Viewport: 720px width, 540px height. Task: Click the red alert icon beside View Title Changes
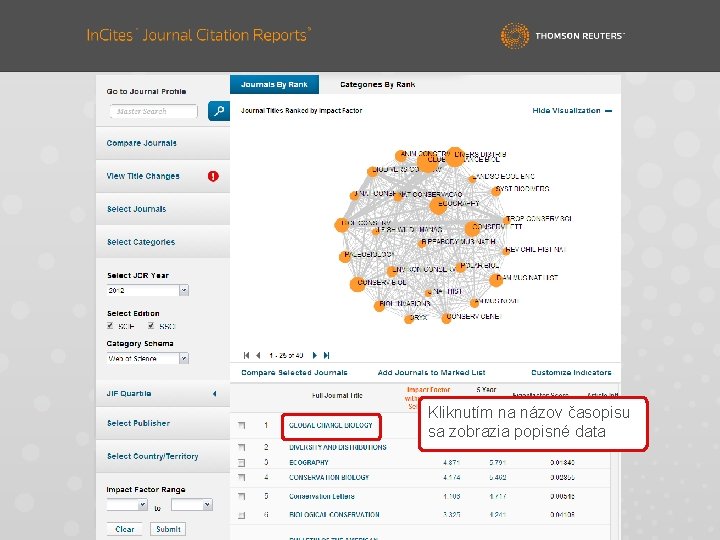[x=213, y=176]
